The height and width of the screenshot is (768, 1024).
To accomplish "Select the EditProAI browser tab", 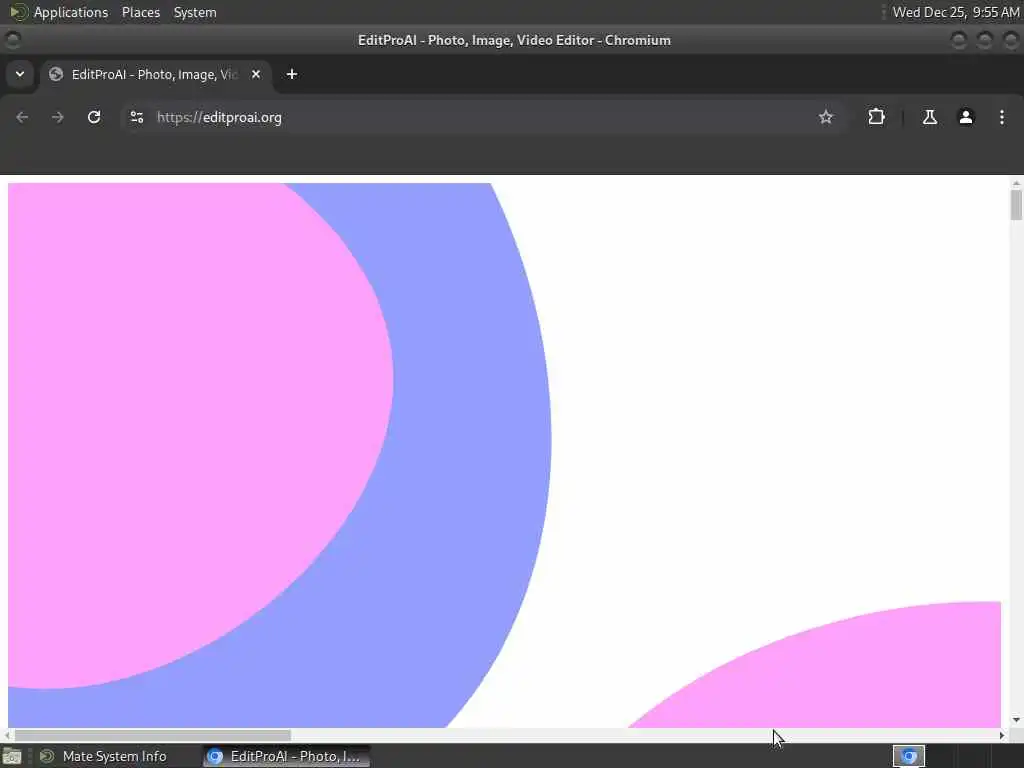I will [x=155, y=74].
